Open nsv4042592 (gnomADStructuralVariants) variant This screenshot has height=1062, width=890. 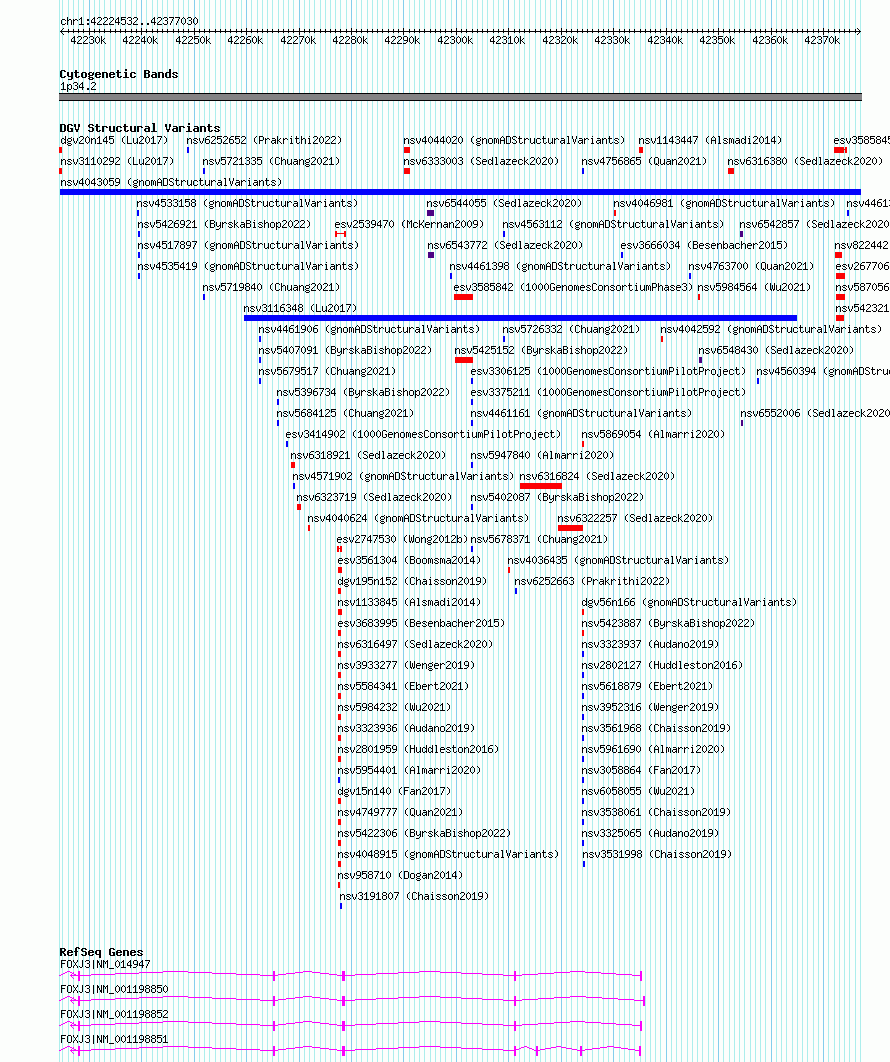[x=771, y=329]
